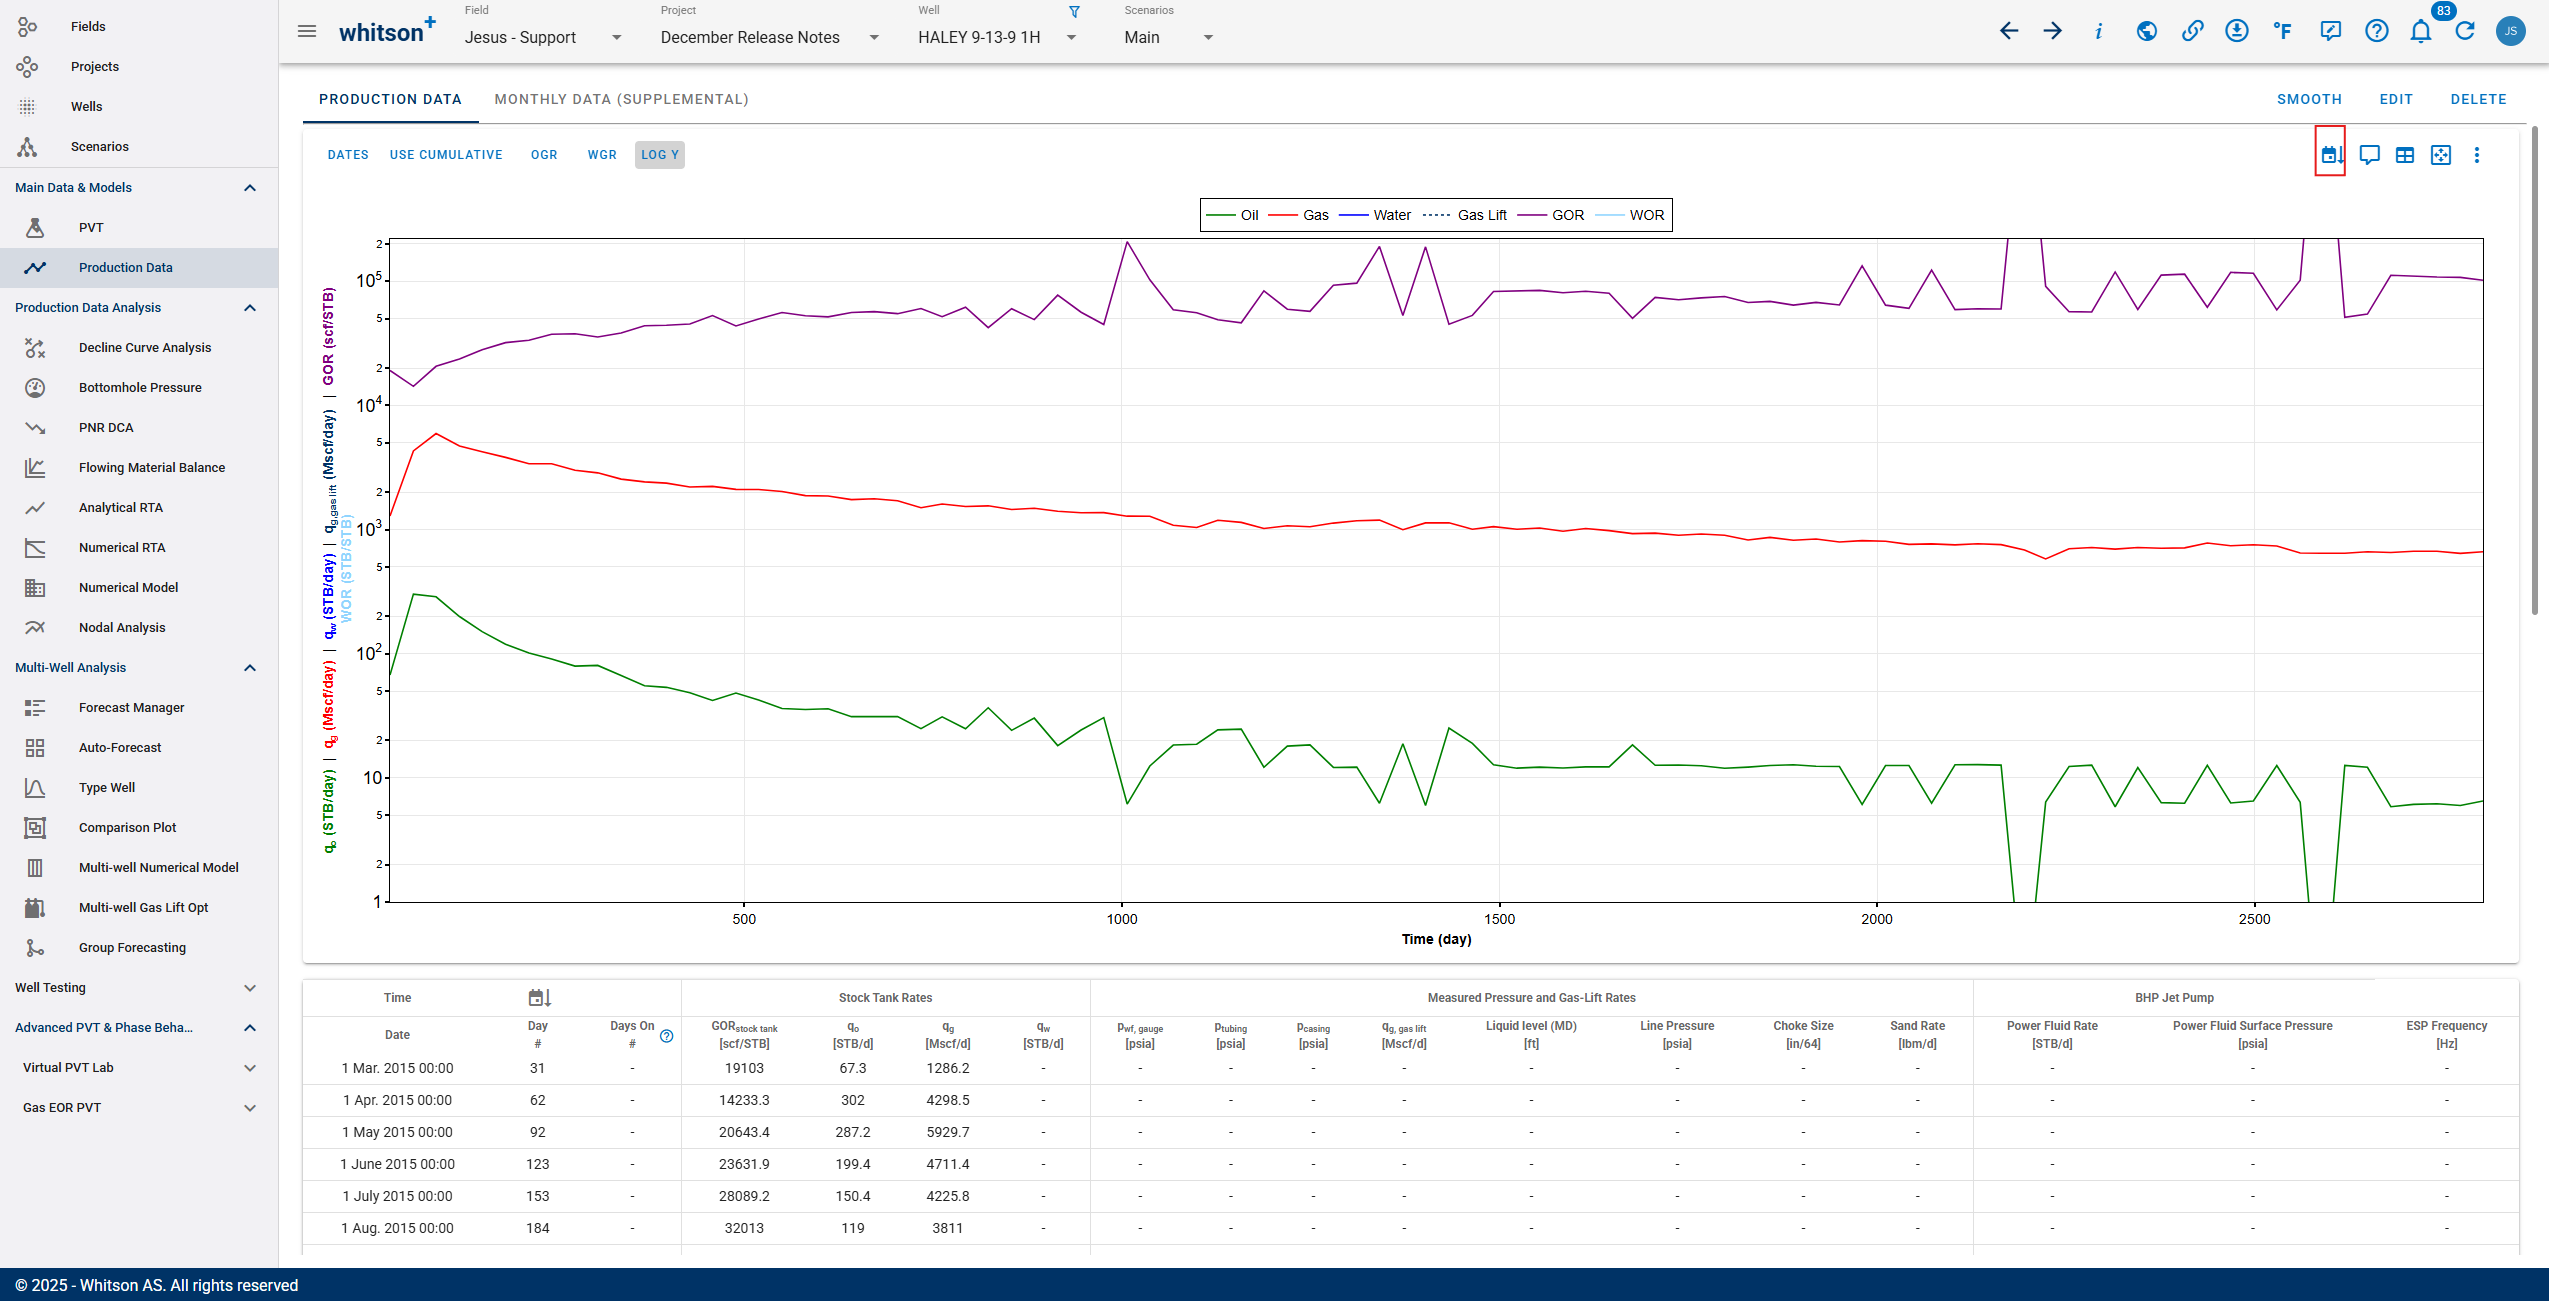Image resolution: width=2549 pixels, height=1301 pixels.
Task: Open the Comparison Plot tool
Action: [127, 827]
